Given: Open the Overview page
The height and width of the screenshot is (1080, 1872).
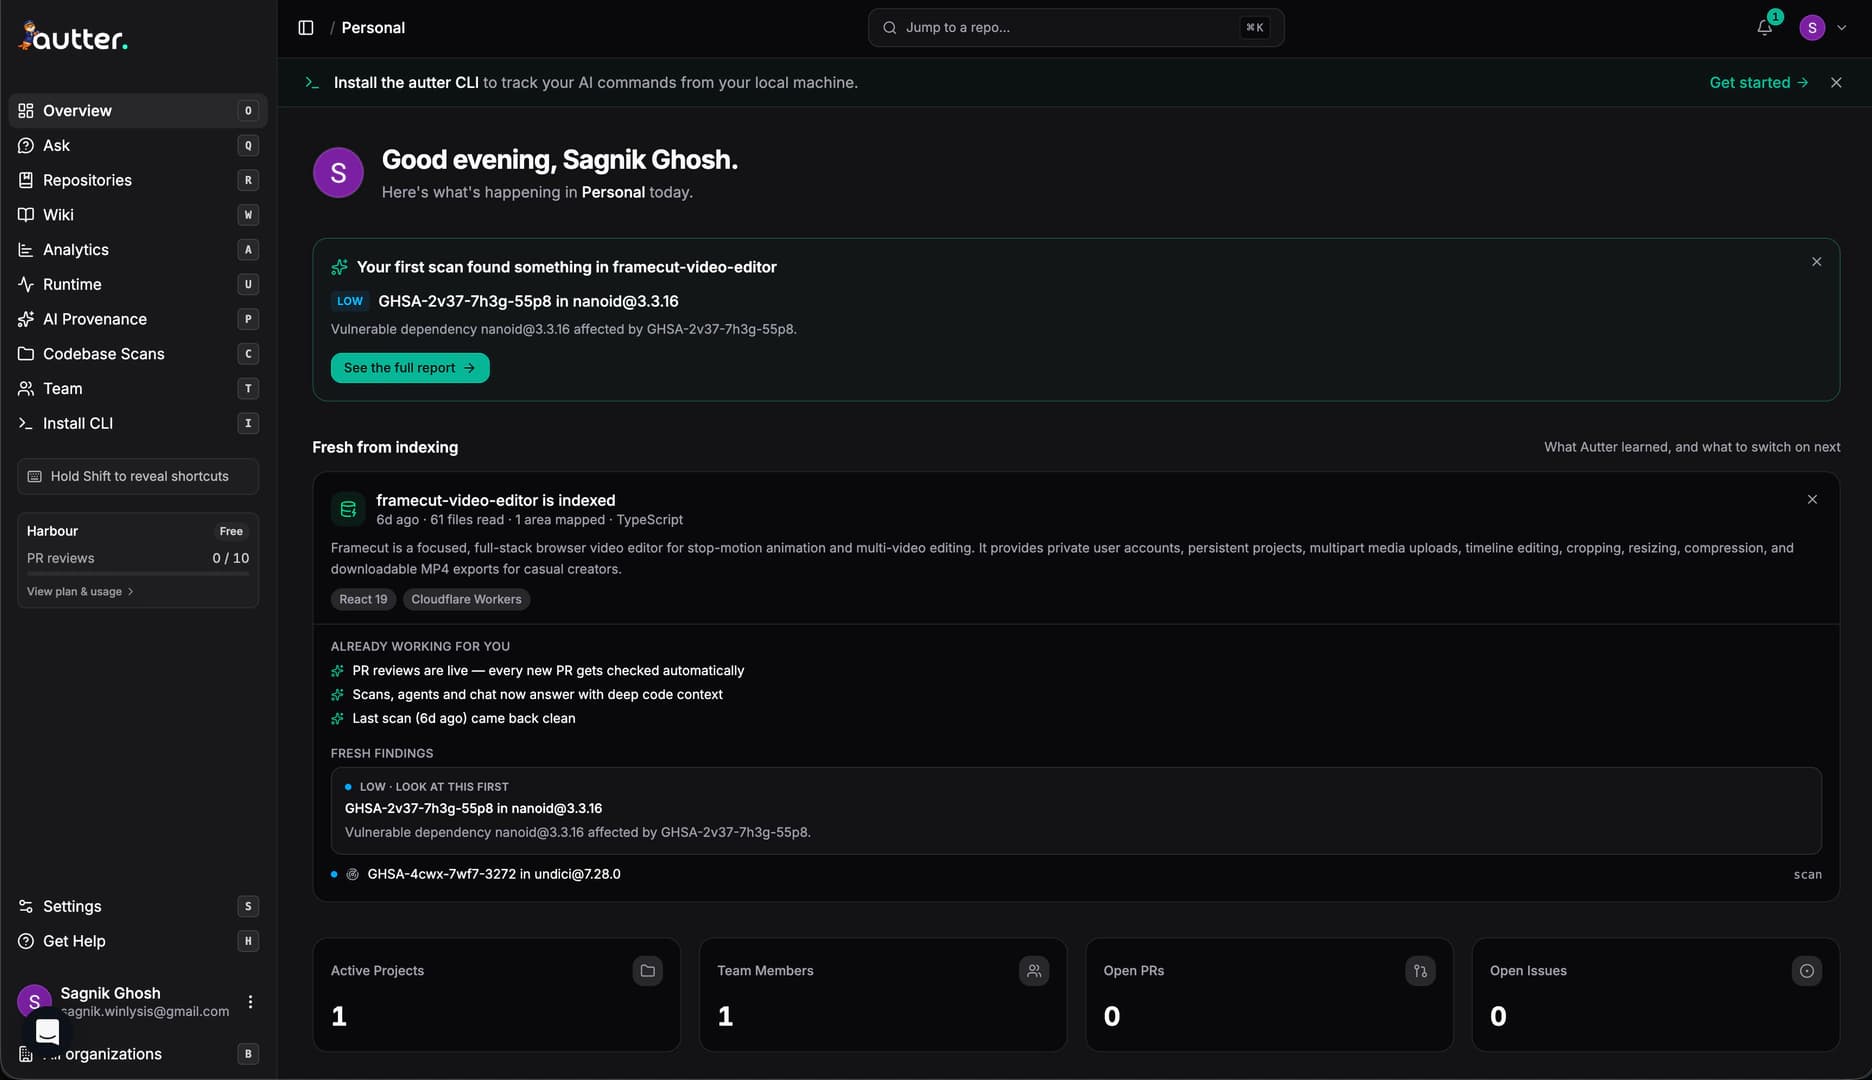Looking at the screenshot, I should 138,111.
